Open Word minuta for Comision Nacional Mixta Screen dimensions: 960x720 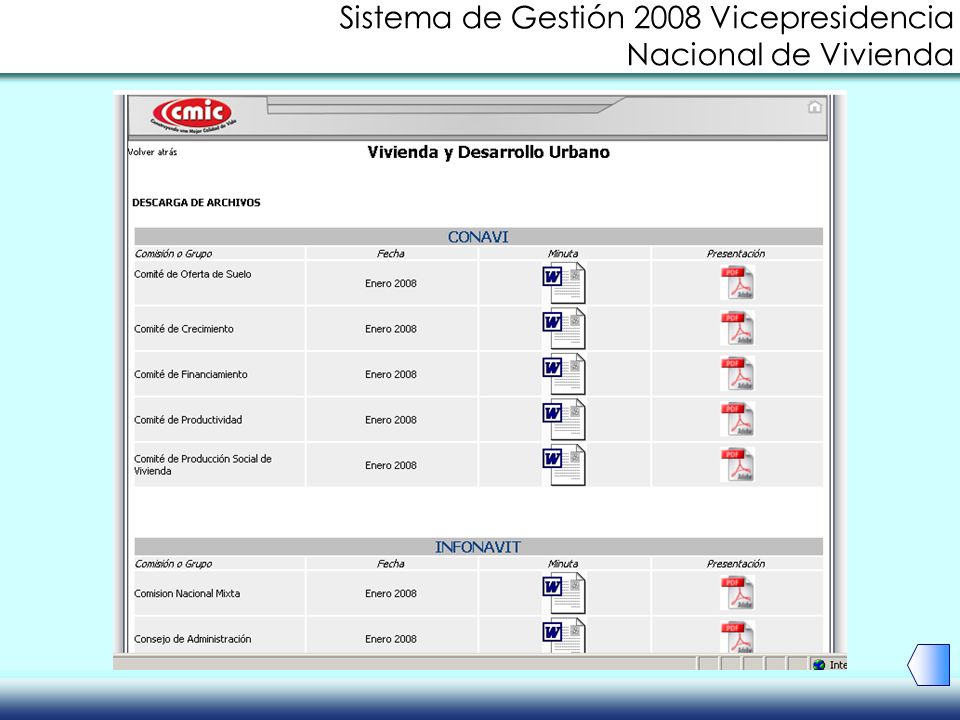tap(564, 593)
